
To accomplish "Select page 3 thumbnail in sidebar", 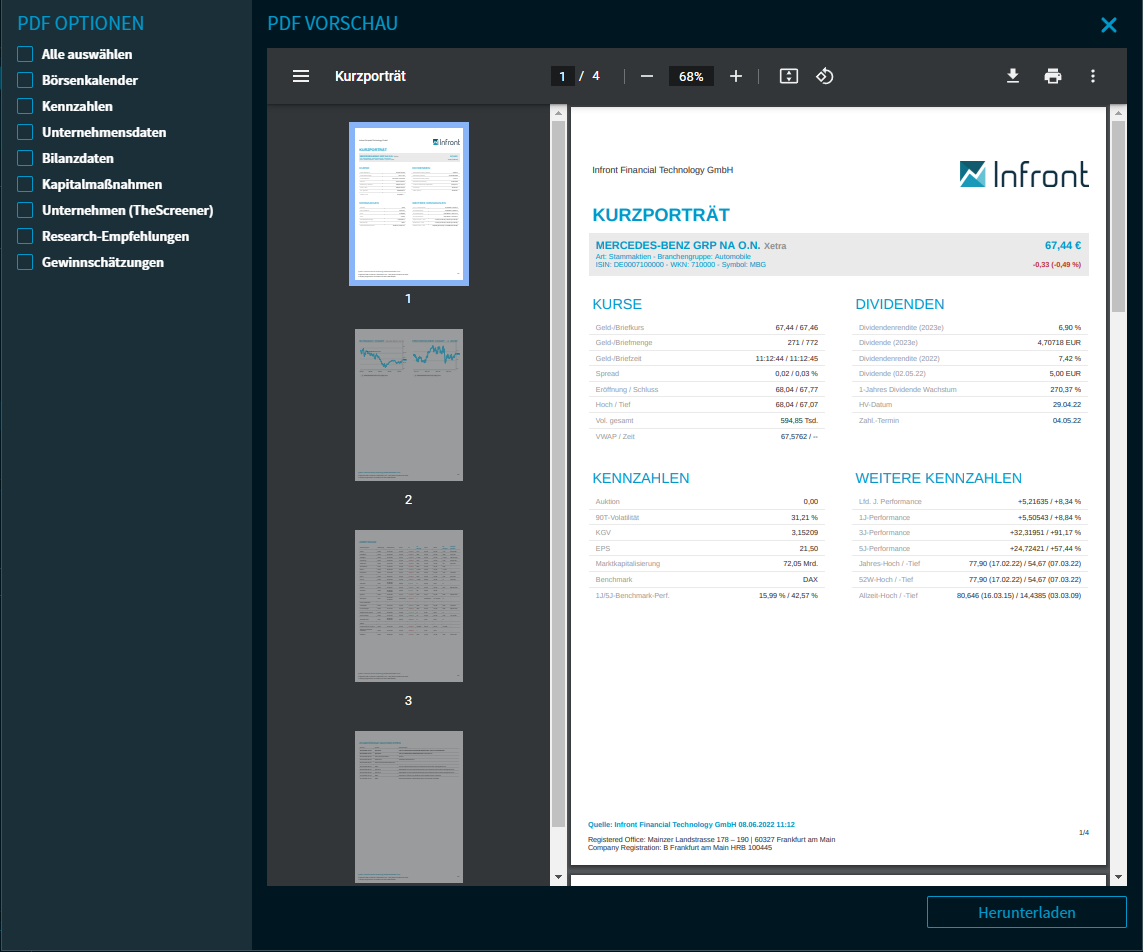I will tap(408, 606).
